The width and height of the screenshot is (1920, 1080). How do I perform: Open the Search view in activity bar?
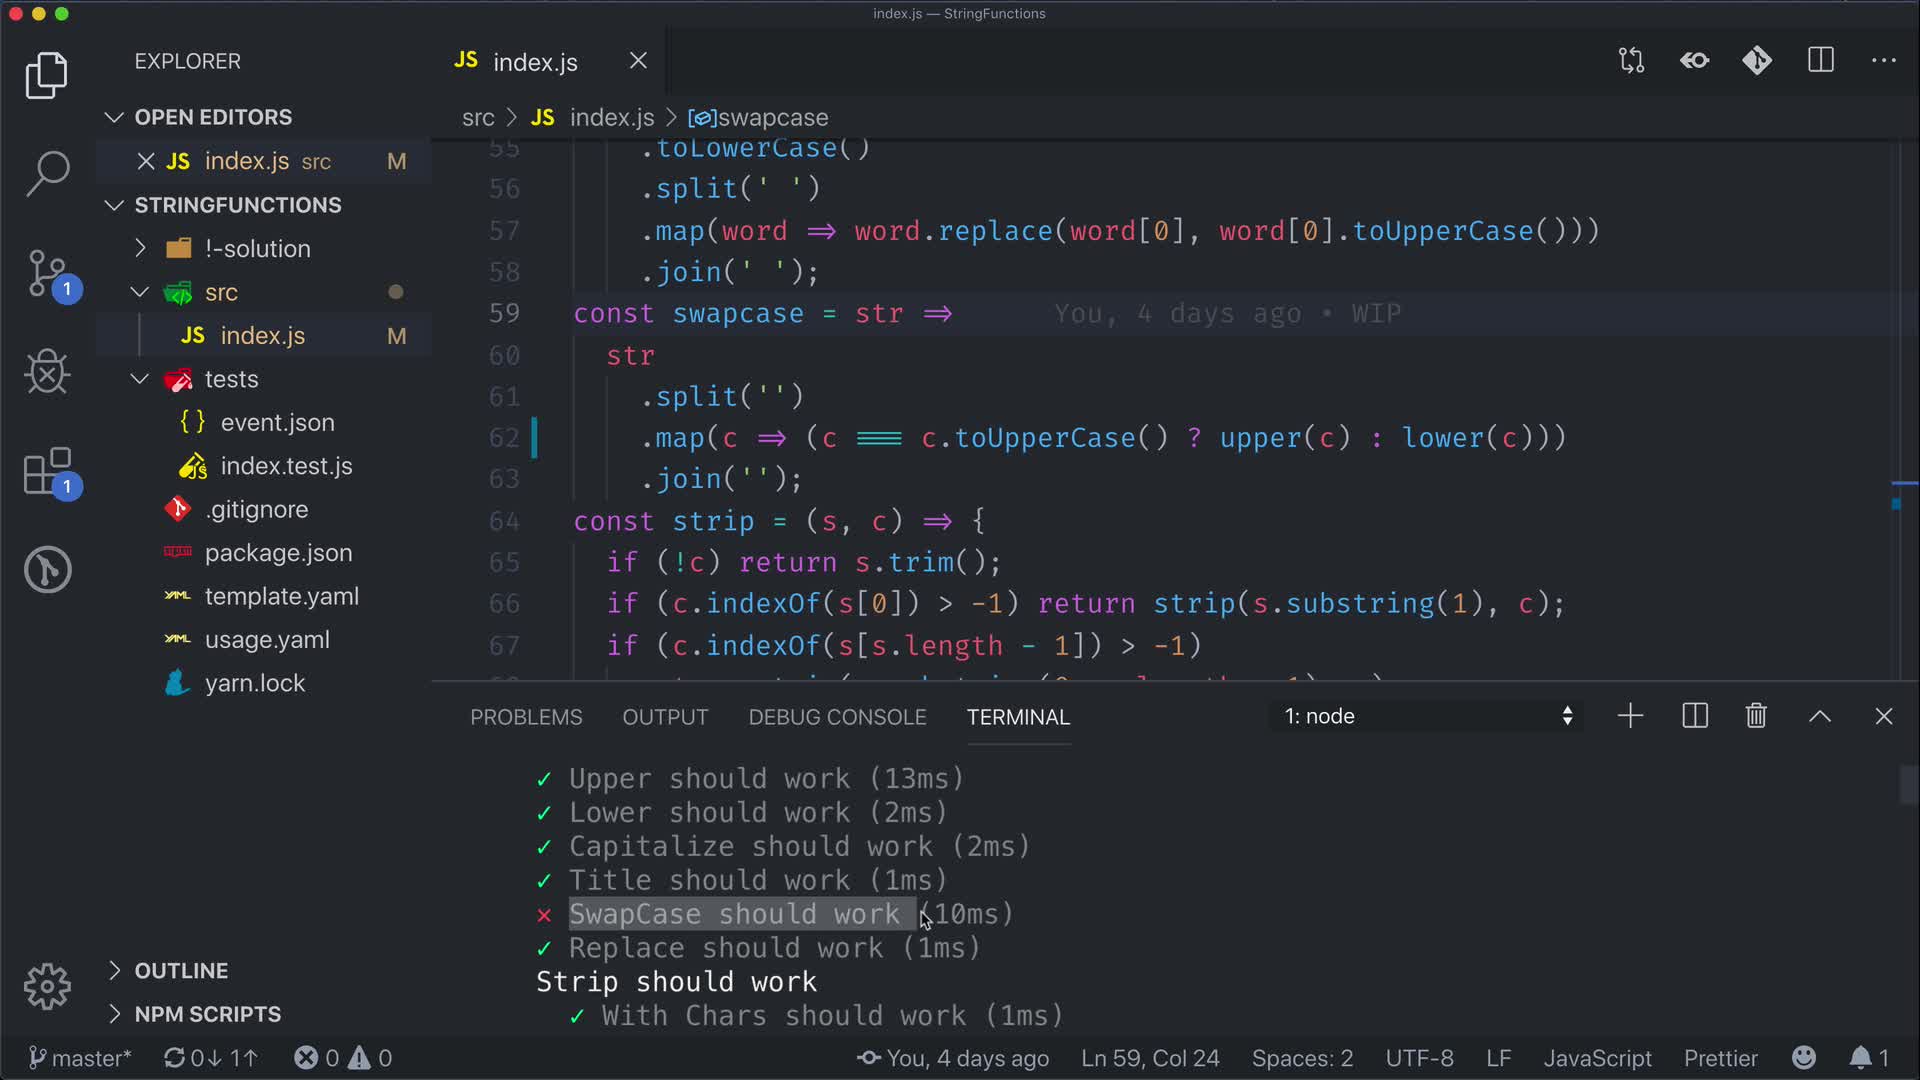[47, 173]
